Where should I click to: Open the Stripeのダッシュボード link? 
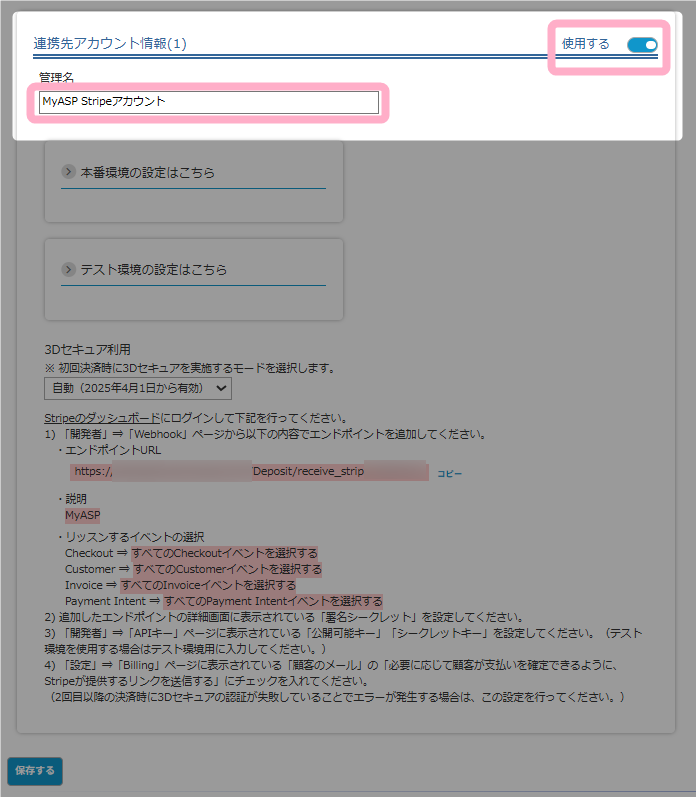[x=101, y=418]
